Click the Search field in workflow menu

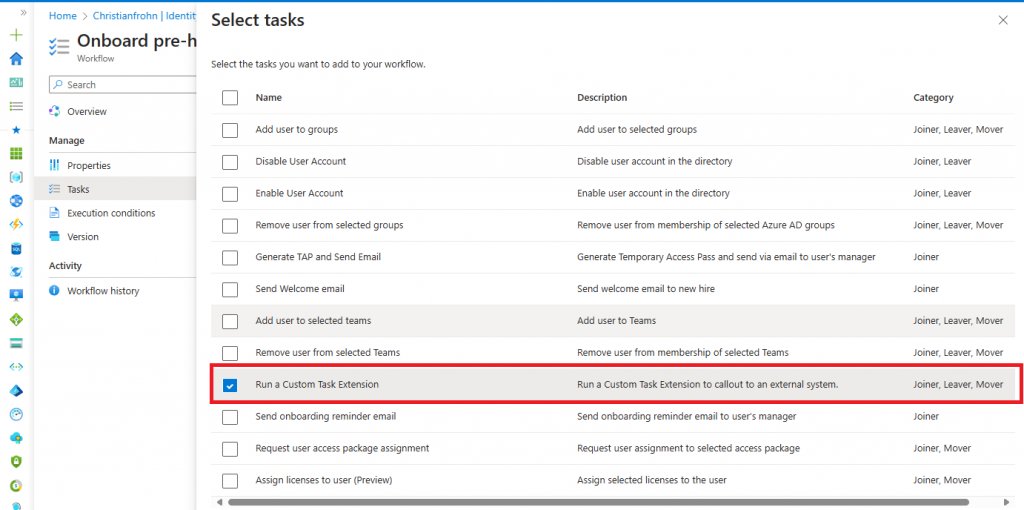coord(125,85)
